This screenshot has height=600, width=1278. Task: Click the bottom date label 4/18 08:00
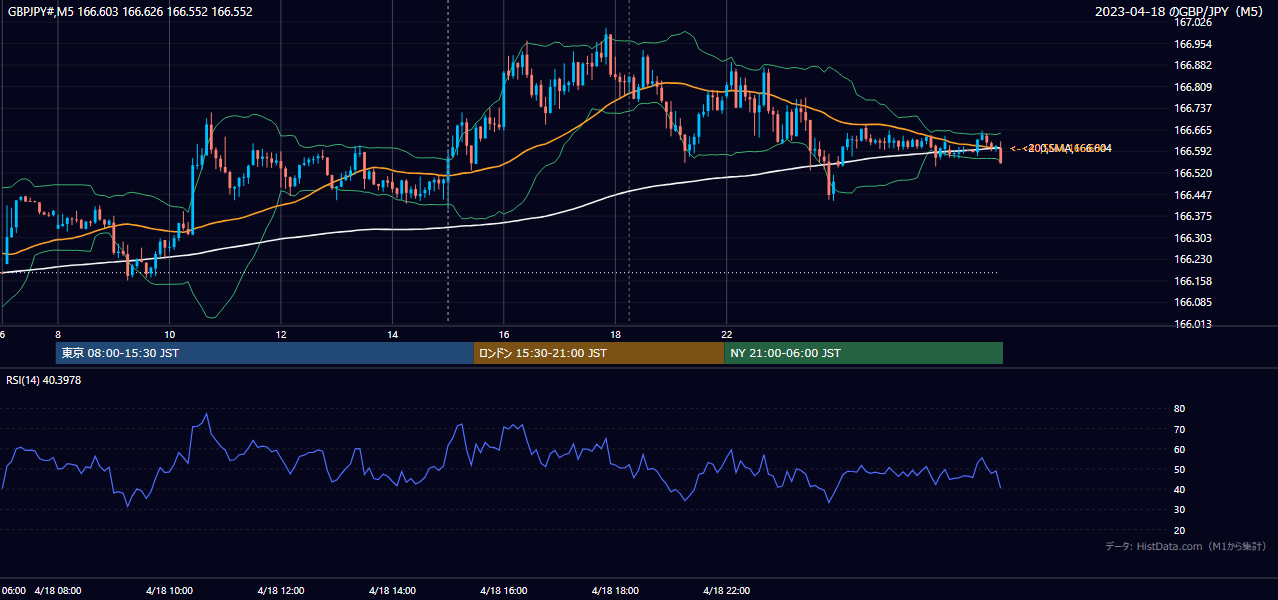57,590
